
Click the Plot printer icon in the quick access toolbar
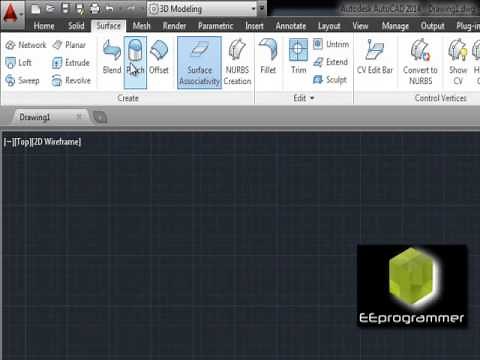[x=95, y=9]
